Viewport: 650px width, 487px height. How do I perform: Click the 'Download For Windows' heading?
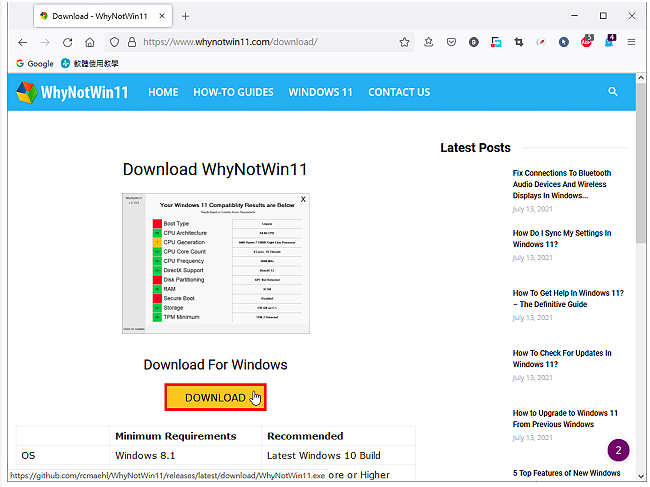216,365
